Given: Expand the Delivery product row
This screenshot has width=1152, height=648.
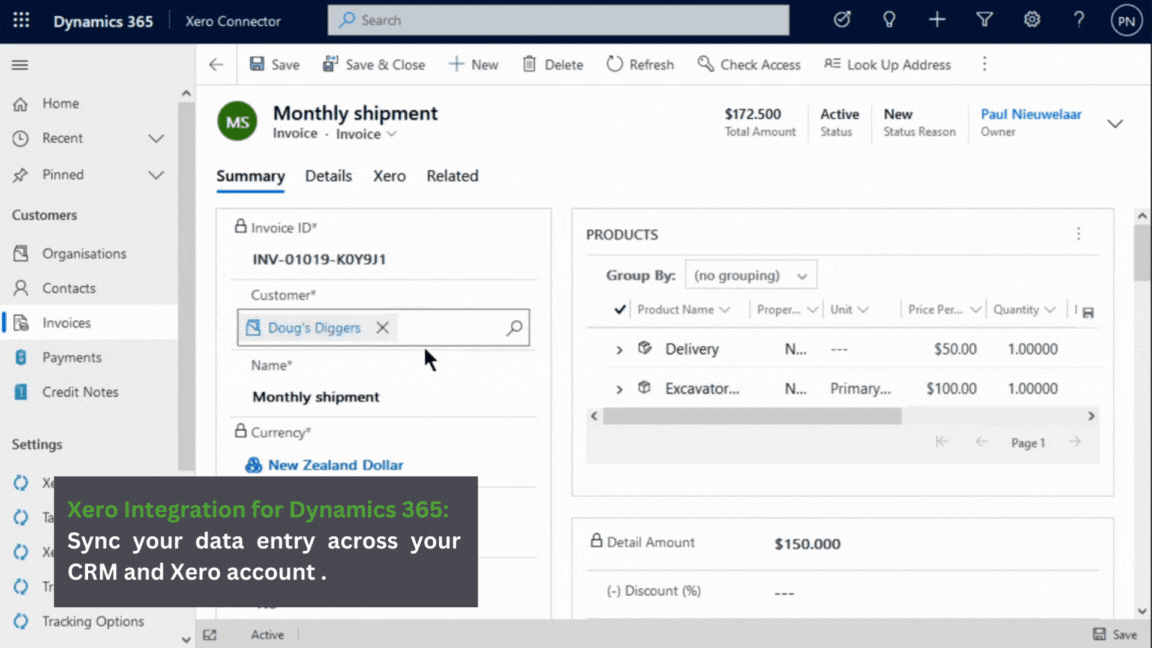Looking at the screenshot, I should [x=619, y=350].
